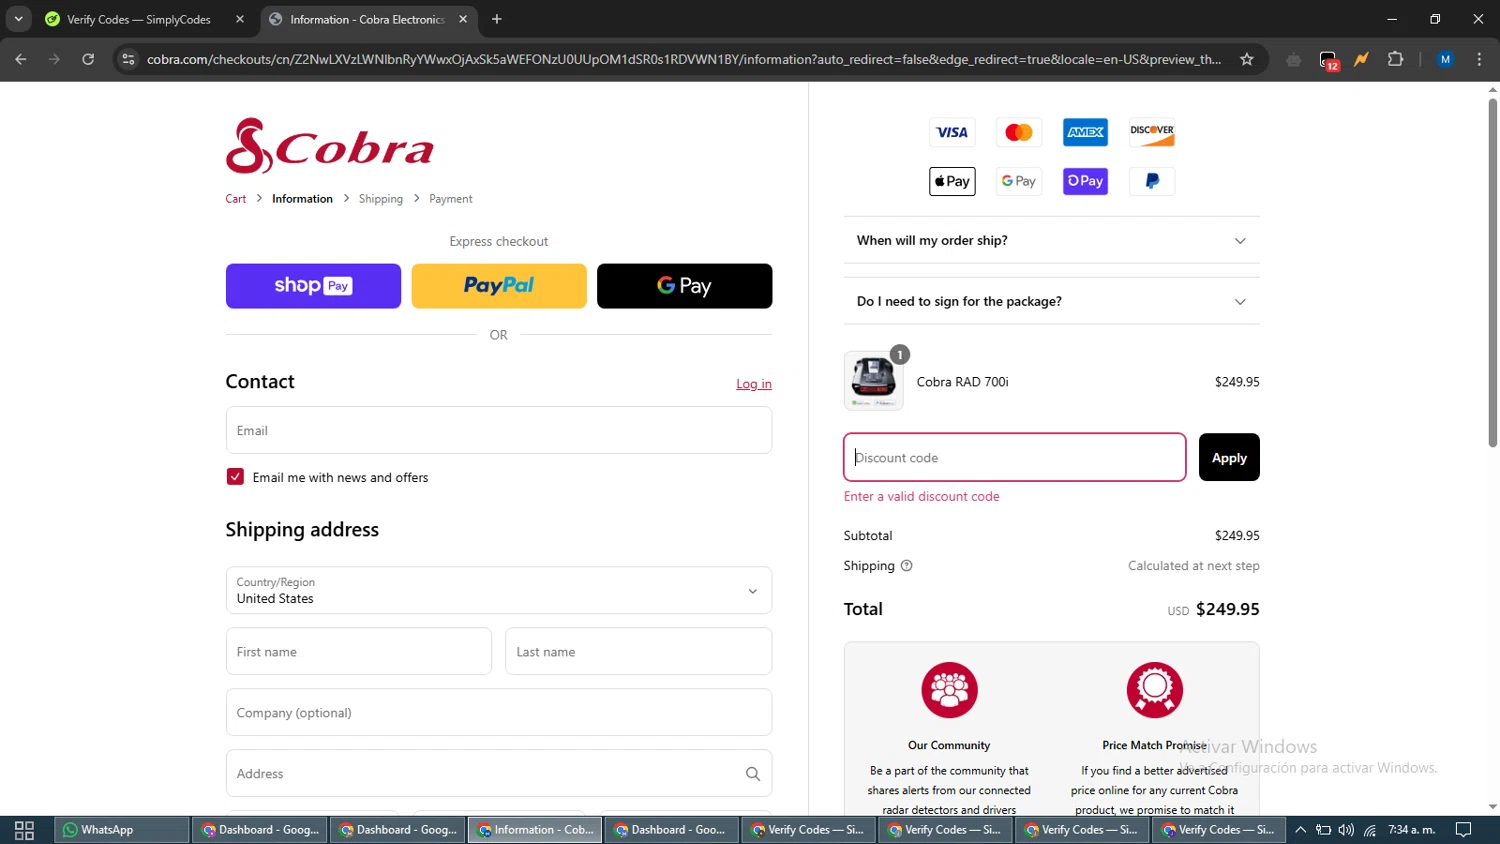
Task: Open the Chrome profile avatar M
Action: tap(1445, 59)
